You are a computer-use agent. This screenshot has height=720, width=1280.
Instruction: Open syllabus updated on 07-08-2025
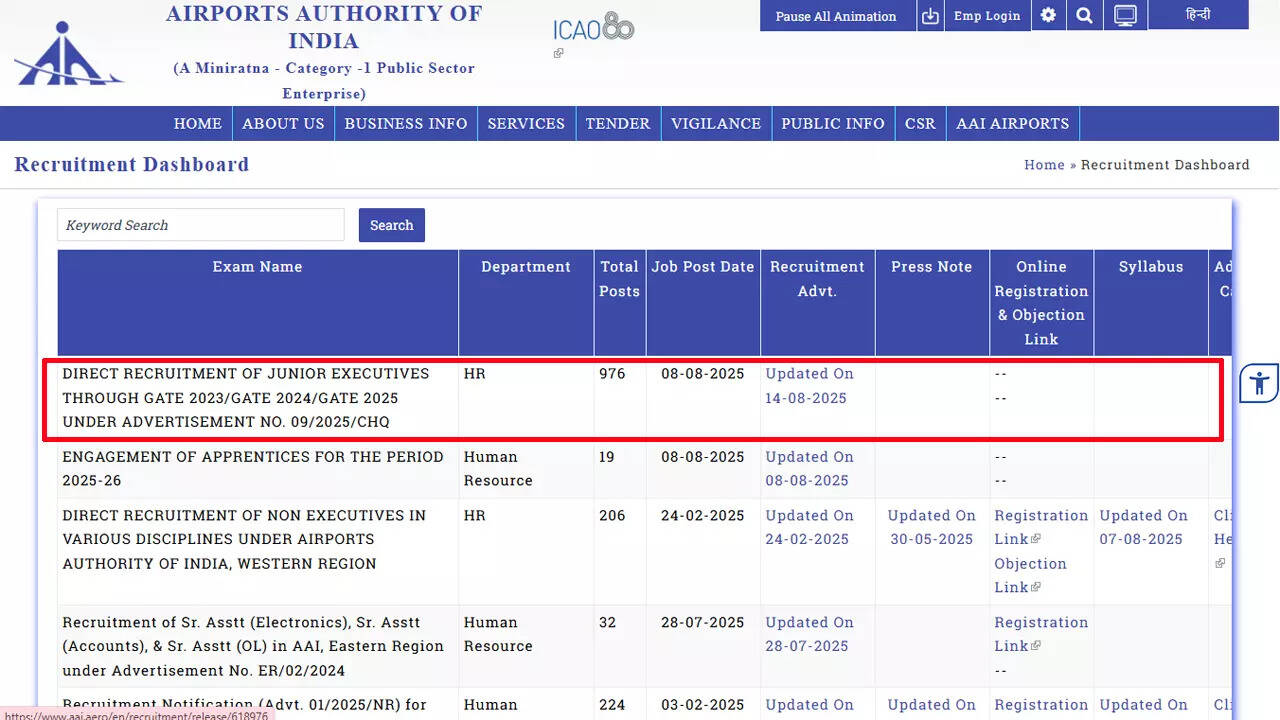tap(1143, 527)
